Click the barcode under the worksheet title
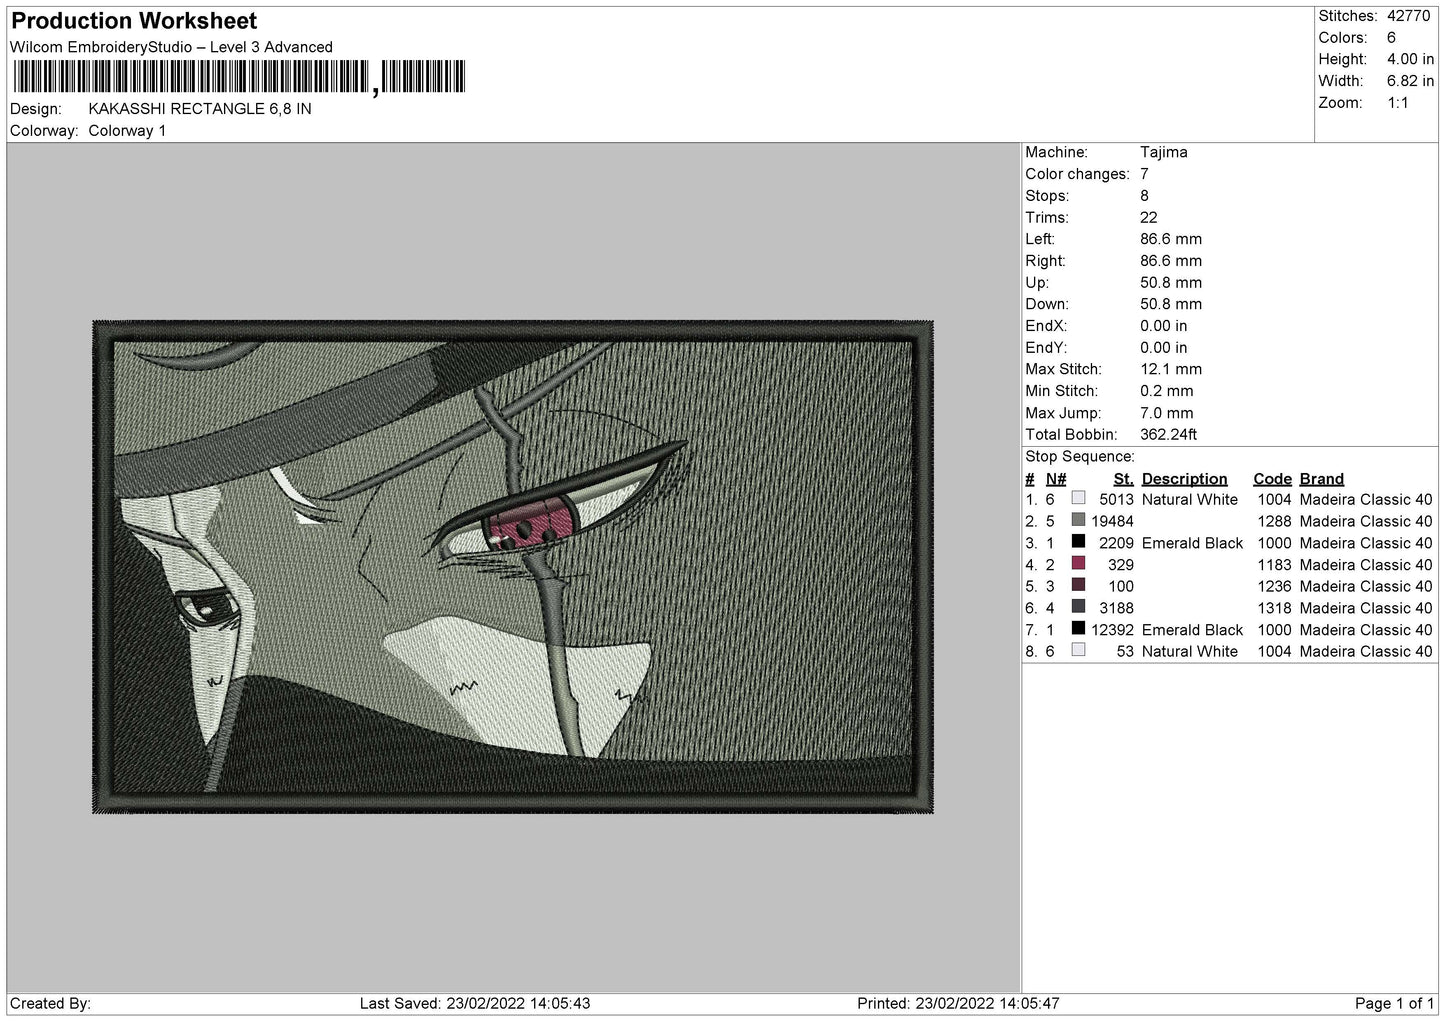Viewport: 1445px width, 1021px height. tap(239, 77)
